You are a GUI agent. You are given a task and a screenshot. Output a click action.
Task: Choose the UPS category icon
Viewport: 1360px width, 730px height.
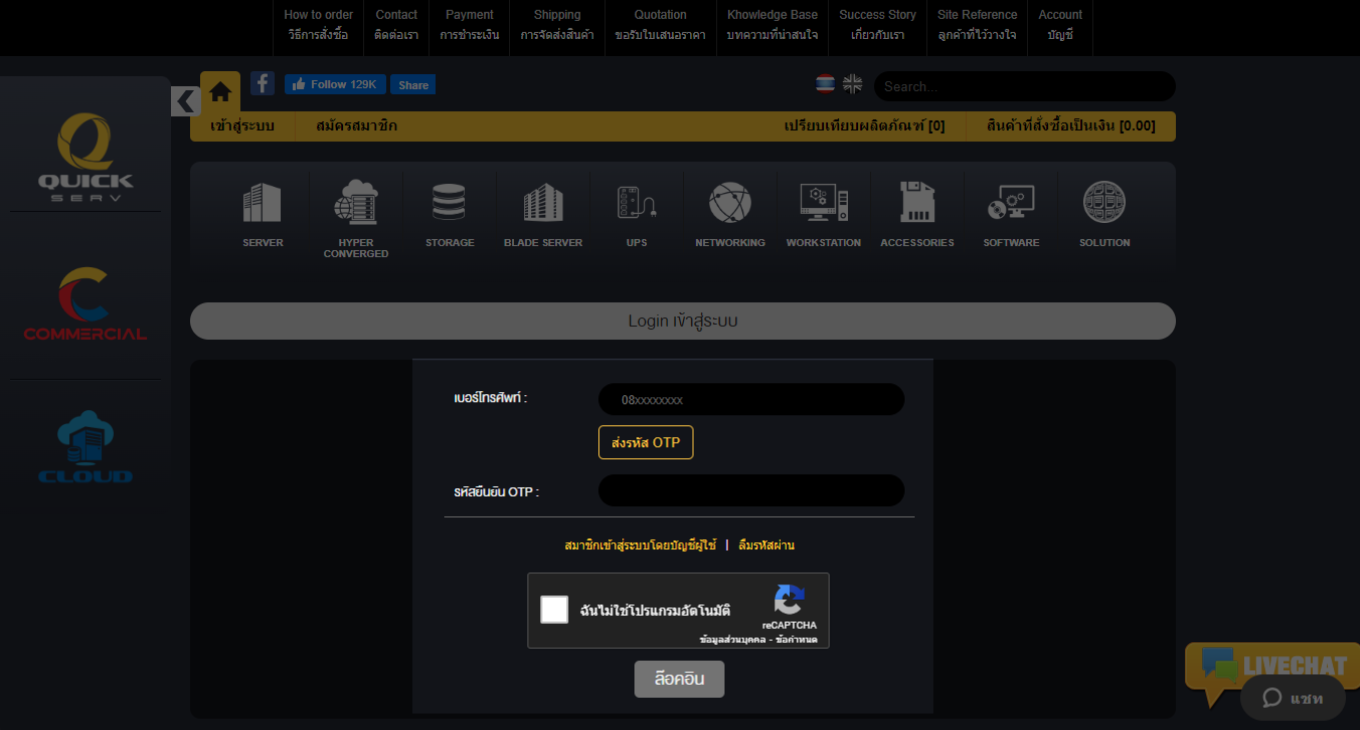click(x=636, y=203)
